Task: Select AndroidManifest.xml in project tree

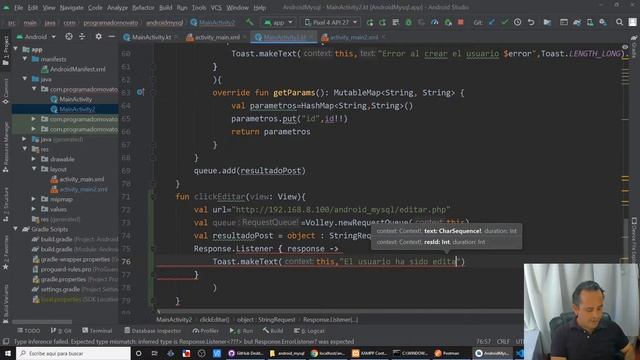Action: [73, 69]
